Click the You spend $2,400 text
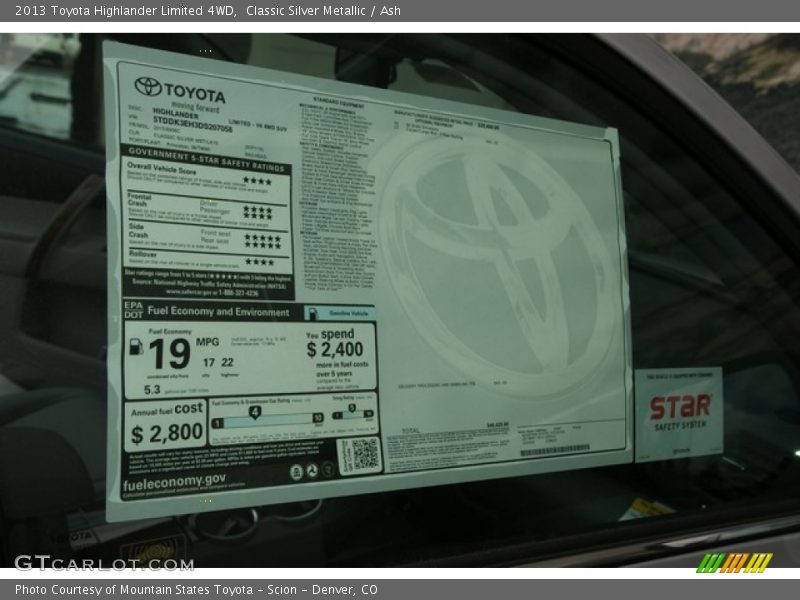800x600 pixels. pyautogui.click(x=335, y=343)
